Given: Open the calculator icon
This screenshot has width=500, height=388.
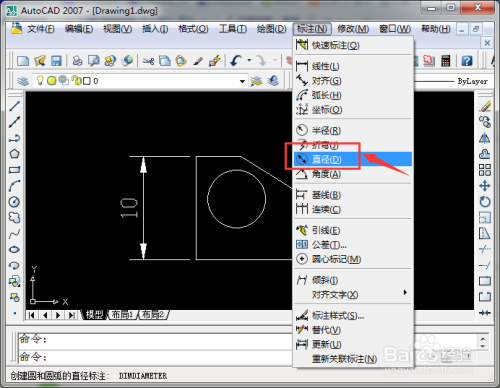Looking at the screenshot, I should click(446, 61).
